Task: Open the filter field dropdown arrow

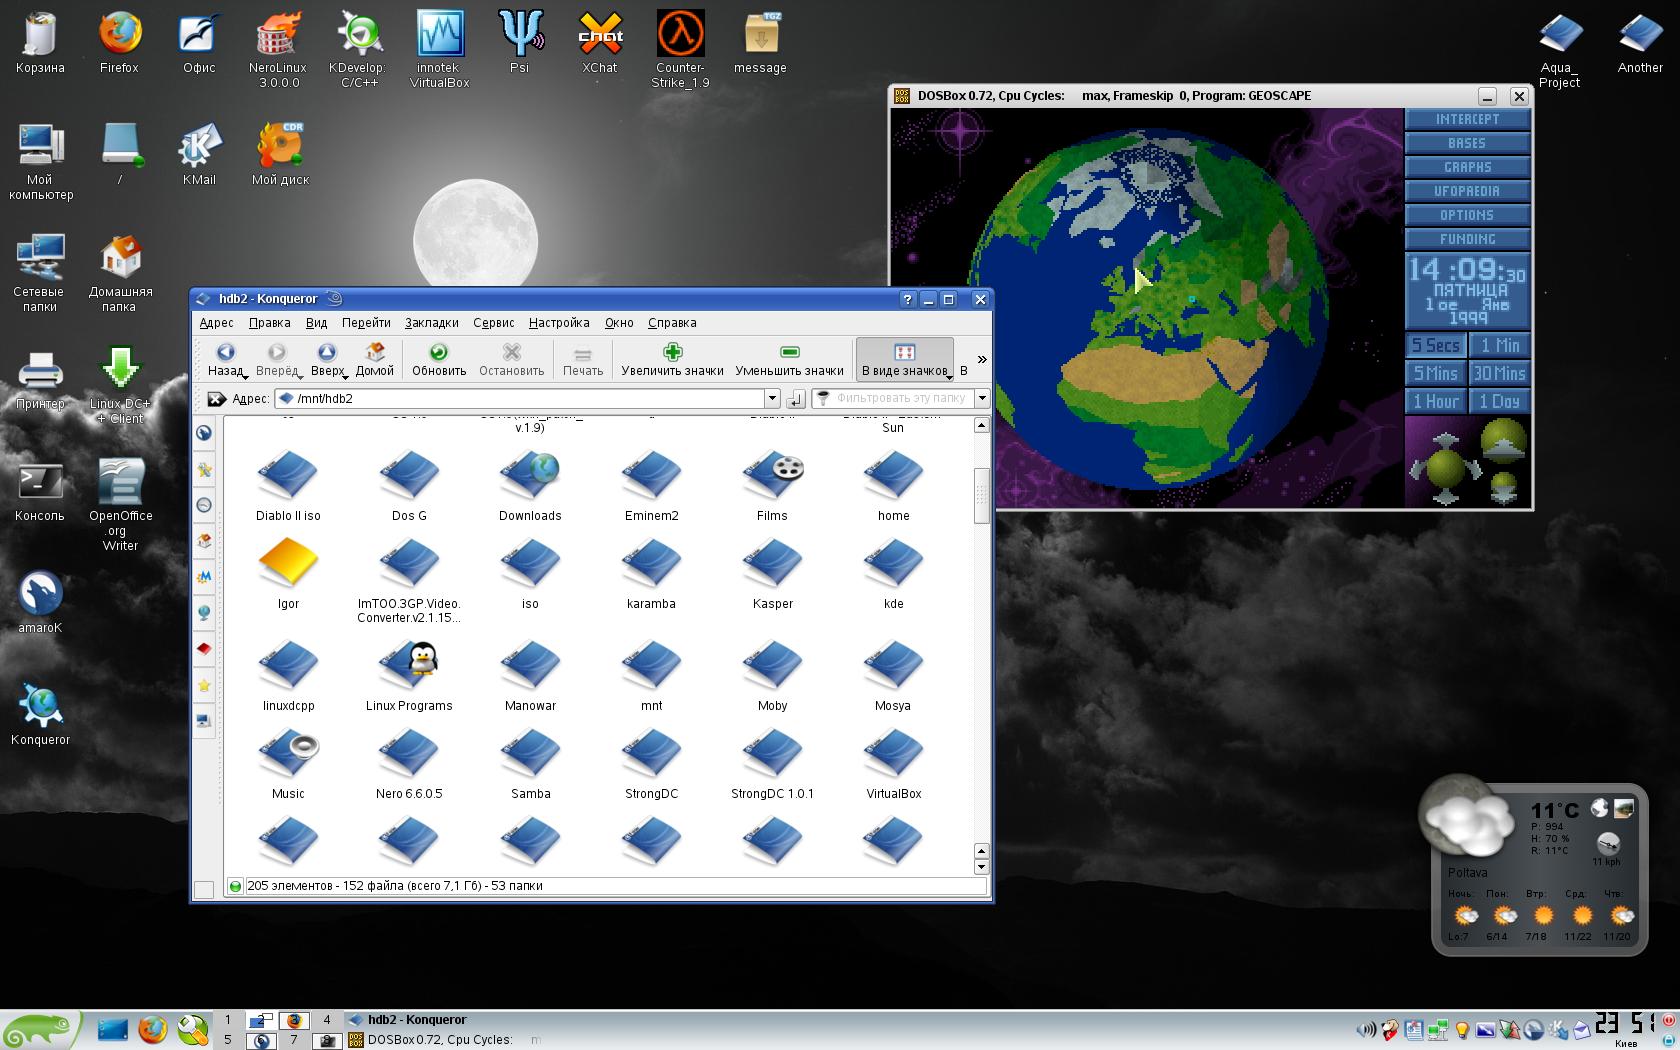Action: 982,398
